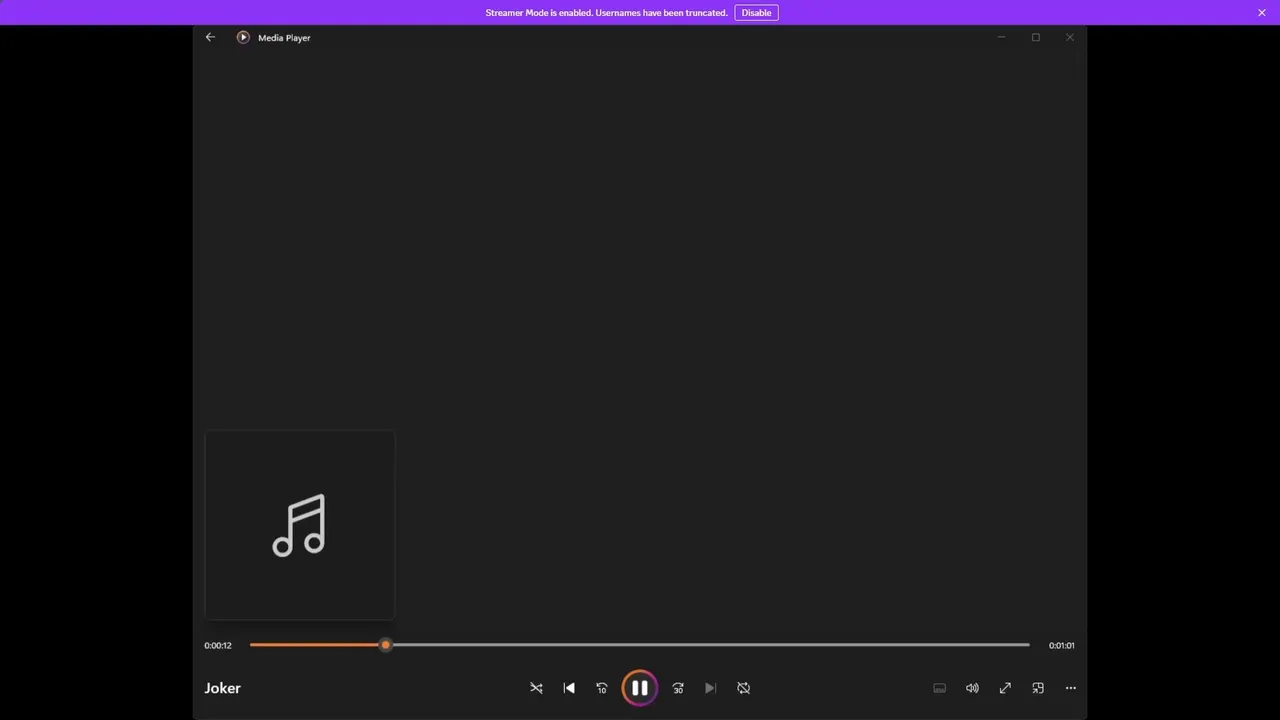1280x720 pixels.
Task: Go back using the back arrow
Action: pyautogui.click(x=210, y=37)
